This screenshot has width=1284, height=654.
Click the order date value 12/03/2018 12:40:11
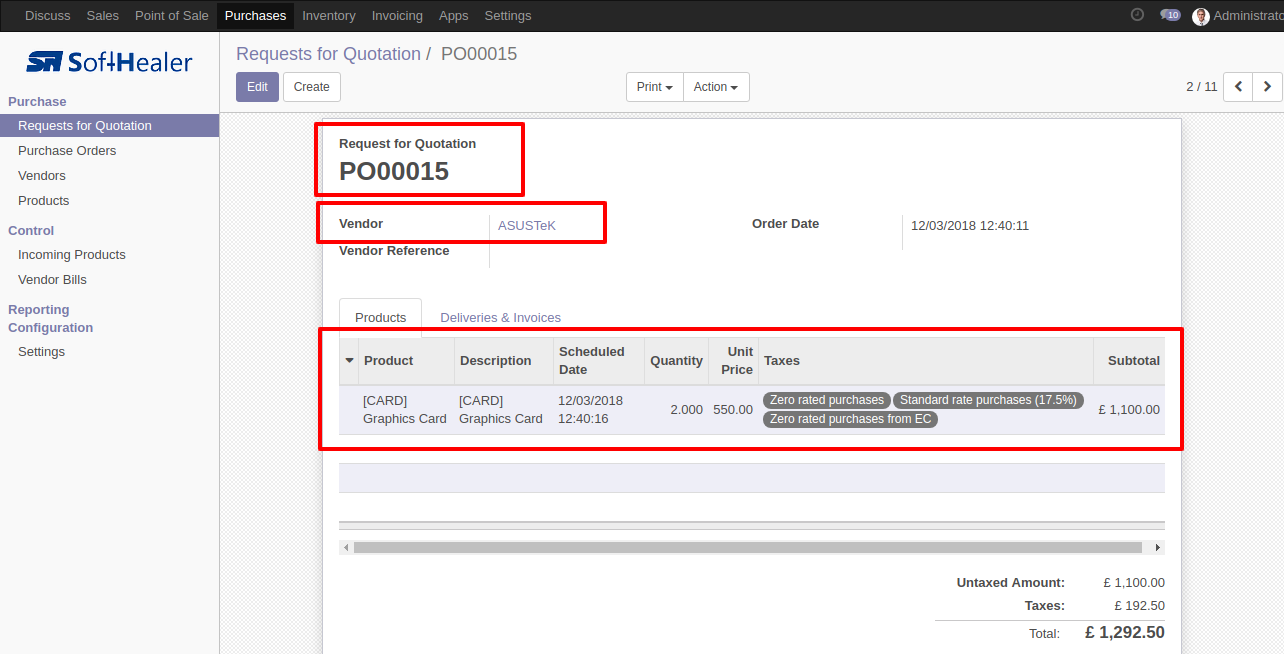(970, 226)
